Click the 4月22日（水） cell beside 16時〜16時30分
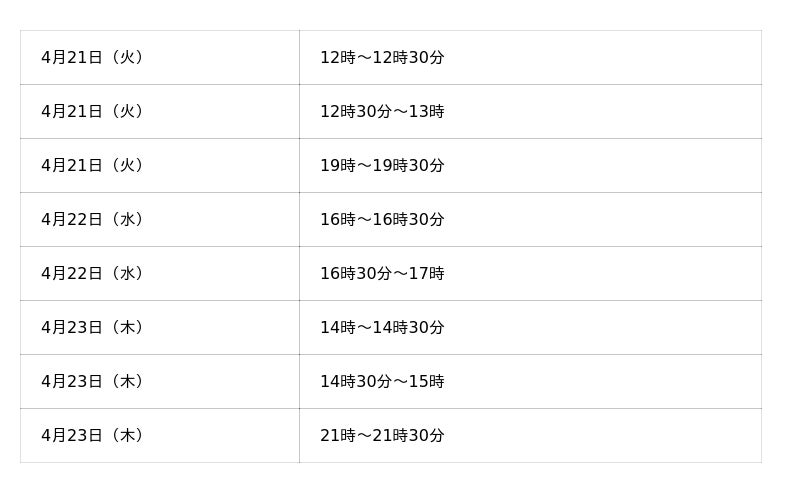Image resolution: width=800 pixels, height=493 pixels. (x=93, y=220)
